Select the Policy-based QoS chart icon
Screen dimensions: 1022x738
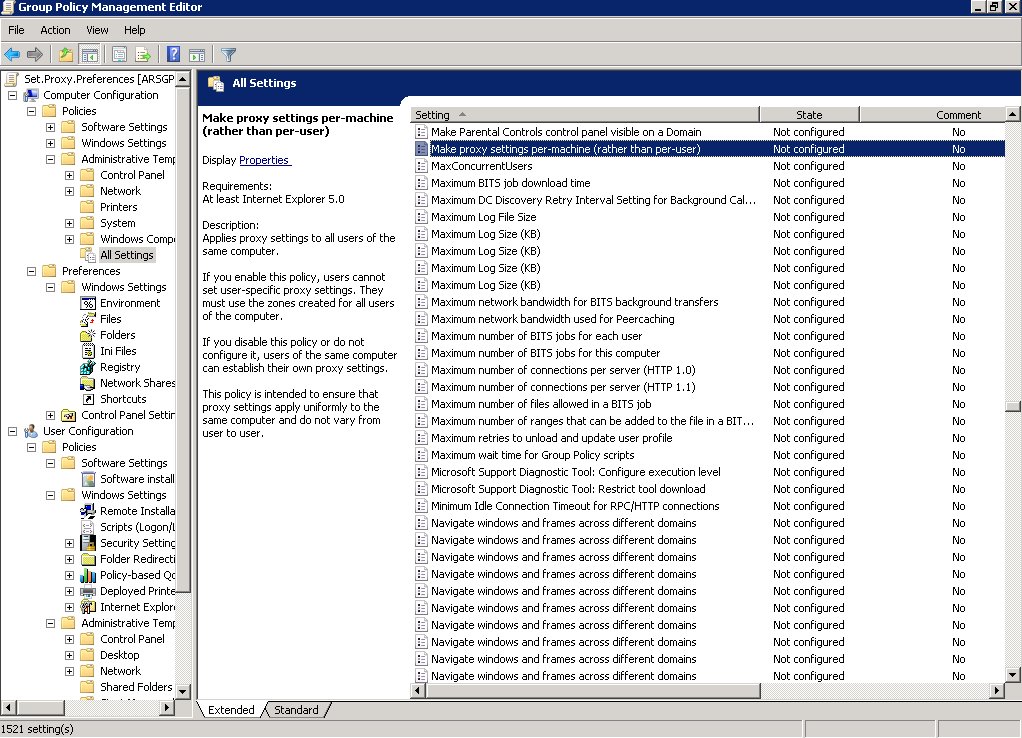pos(88,575)
